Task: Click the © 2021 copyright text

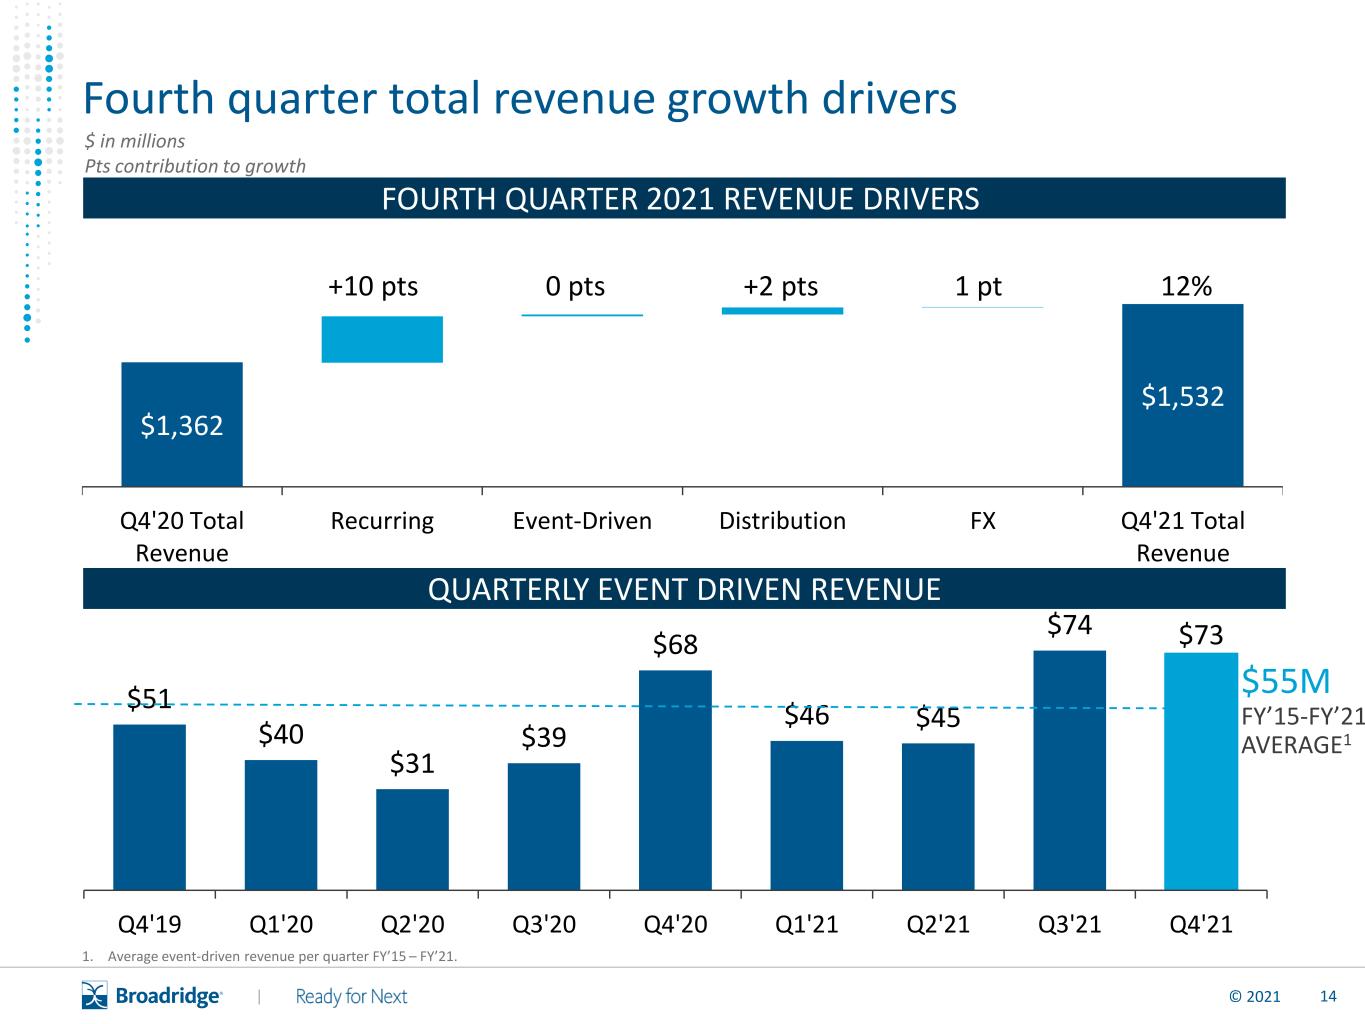Action: click(1254, 996)
